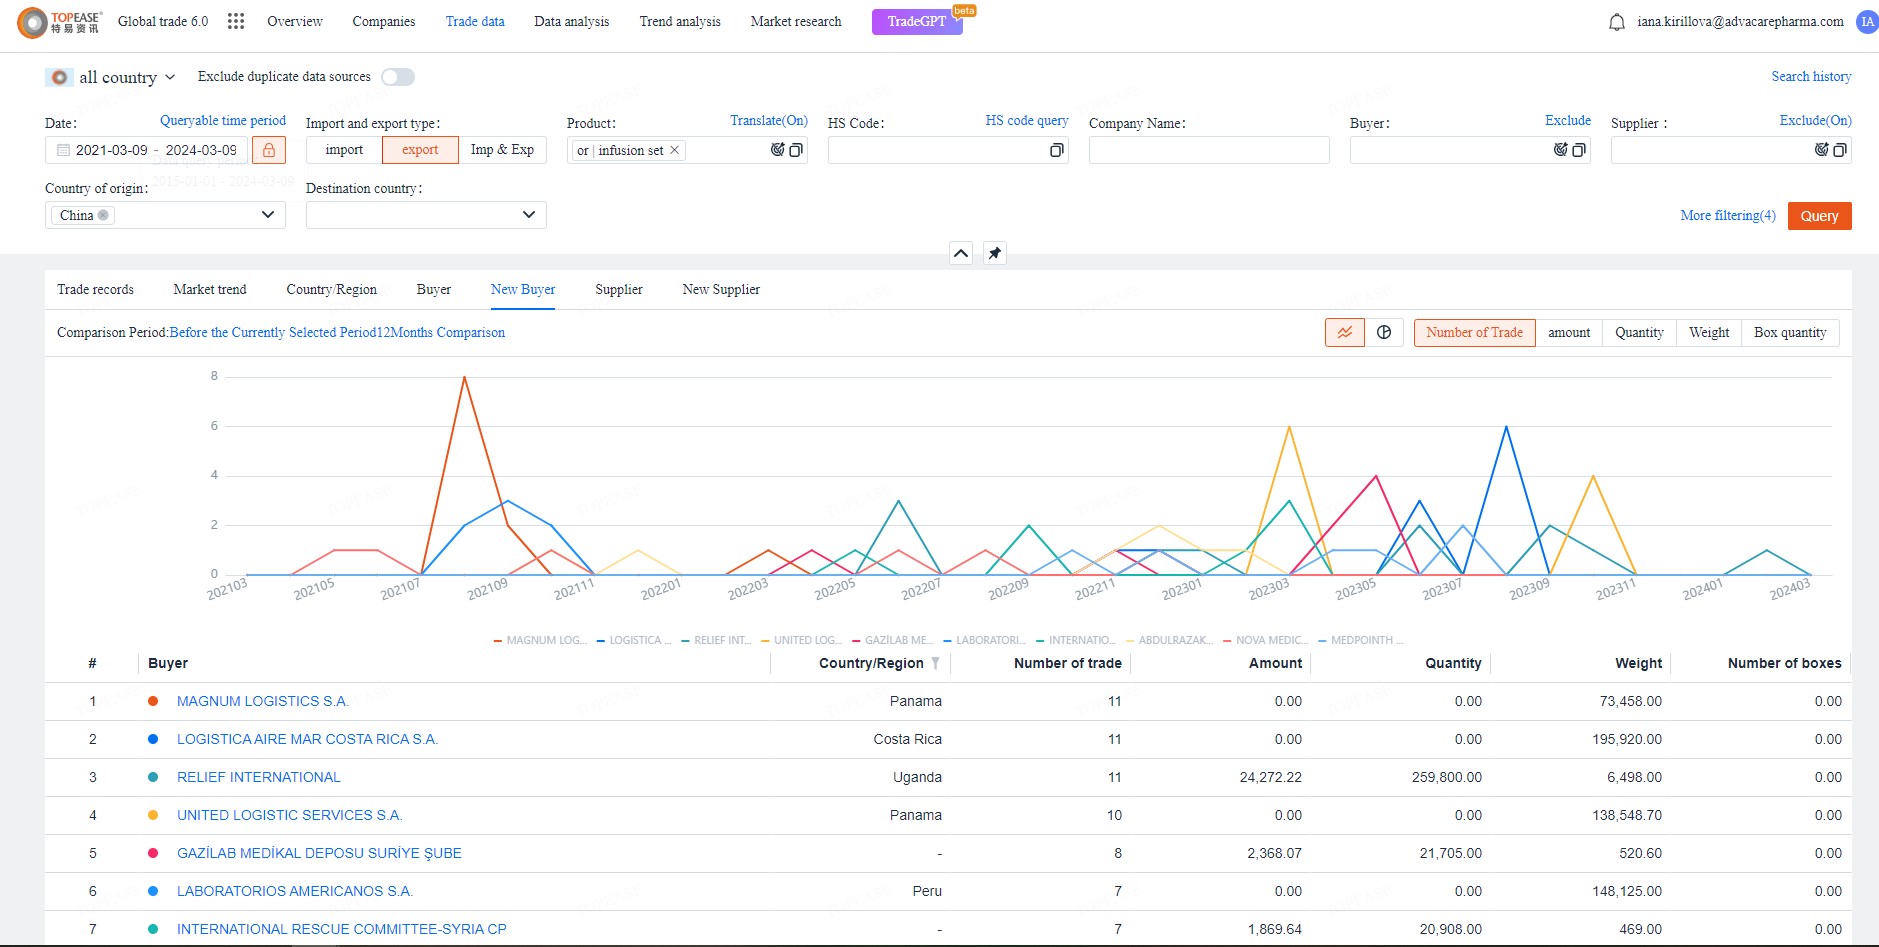Open the apps grid menu icon
This screenshot has height=947, width=1879.
236,21
